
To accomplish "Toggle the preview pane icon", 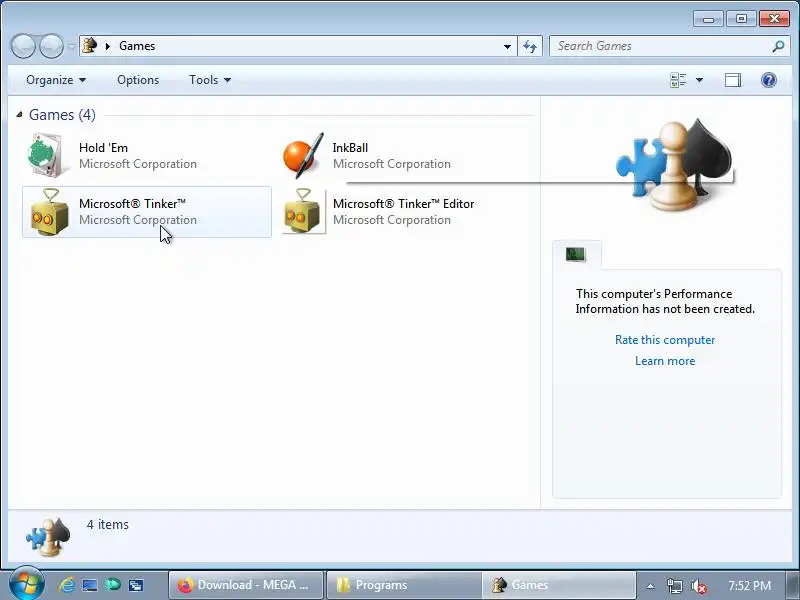I will (733, 80).
